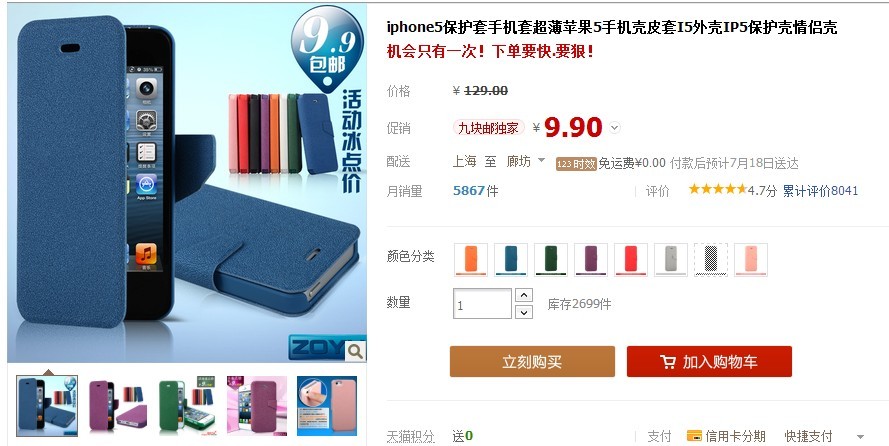Choose the dark green case color
This screenshot has width=889, height=446.
[x=551, y=260]
